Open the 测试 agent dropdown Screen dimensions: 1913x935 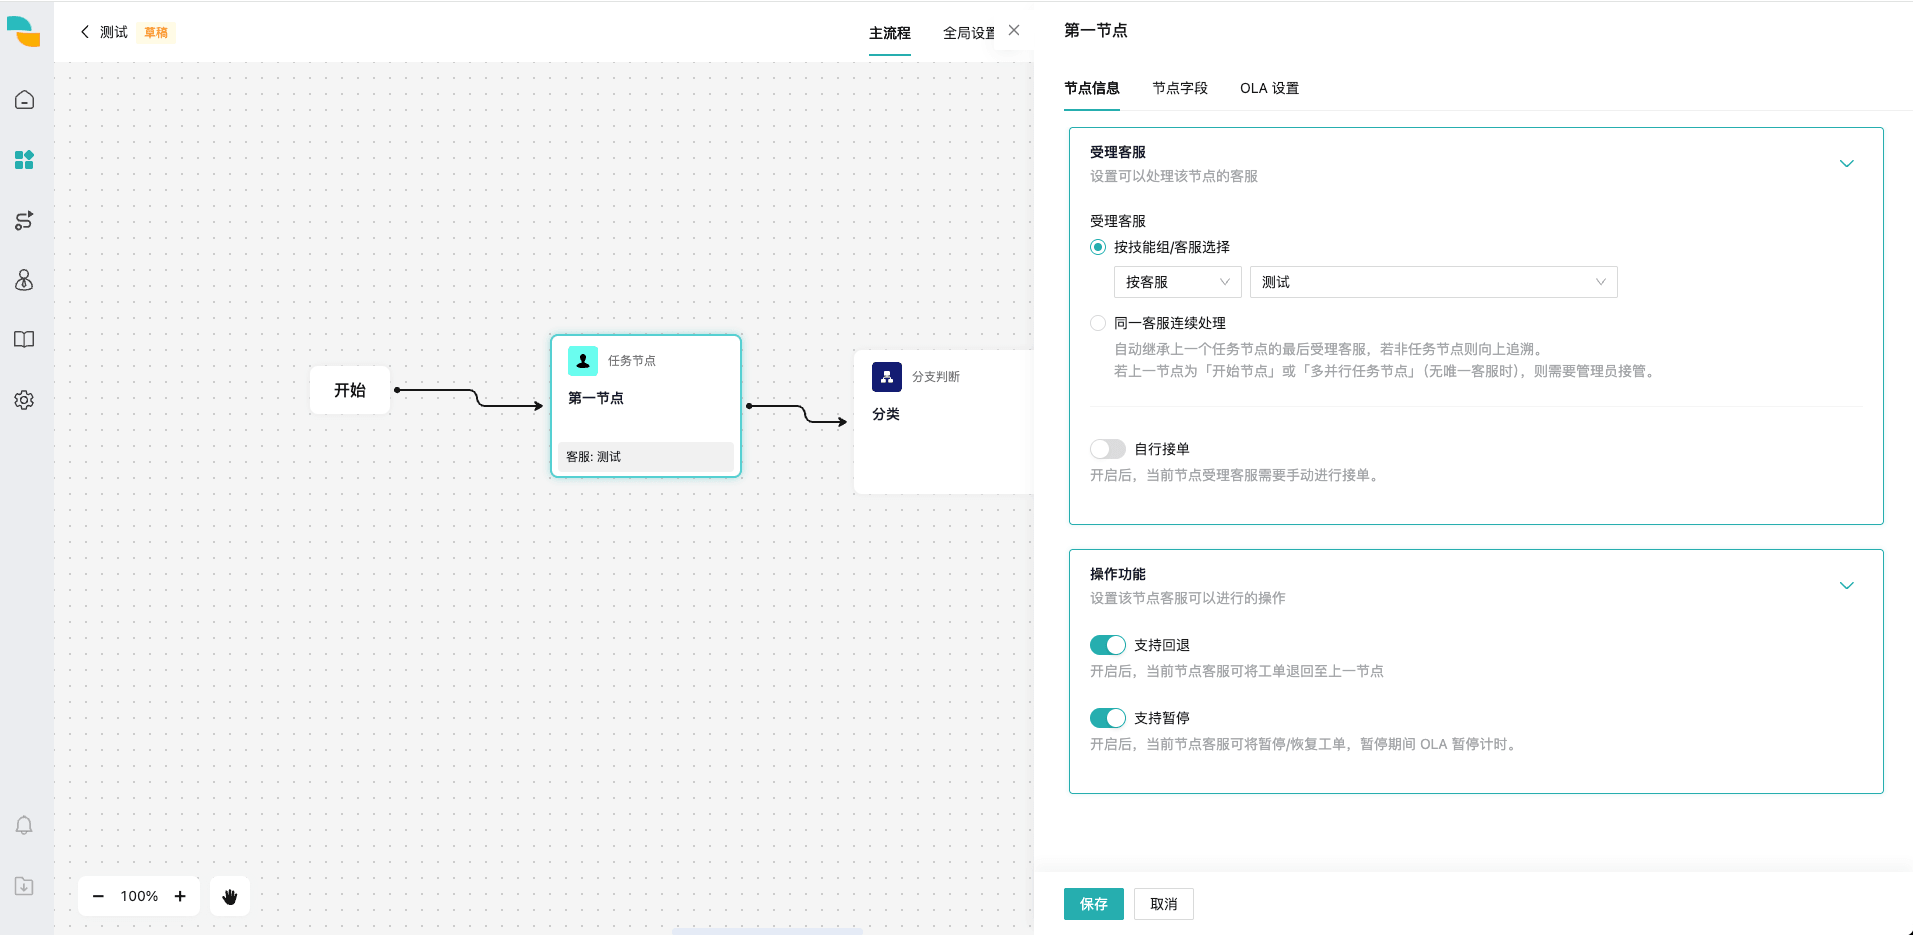coord(1434,282)
